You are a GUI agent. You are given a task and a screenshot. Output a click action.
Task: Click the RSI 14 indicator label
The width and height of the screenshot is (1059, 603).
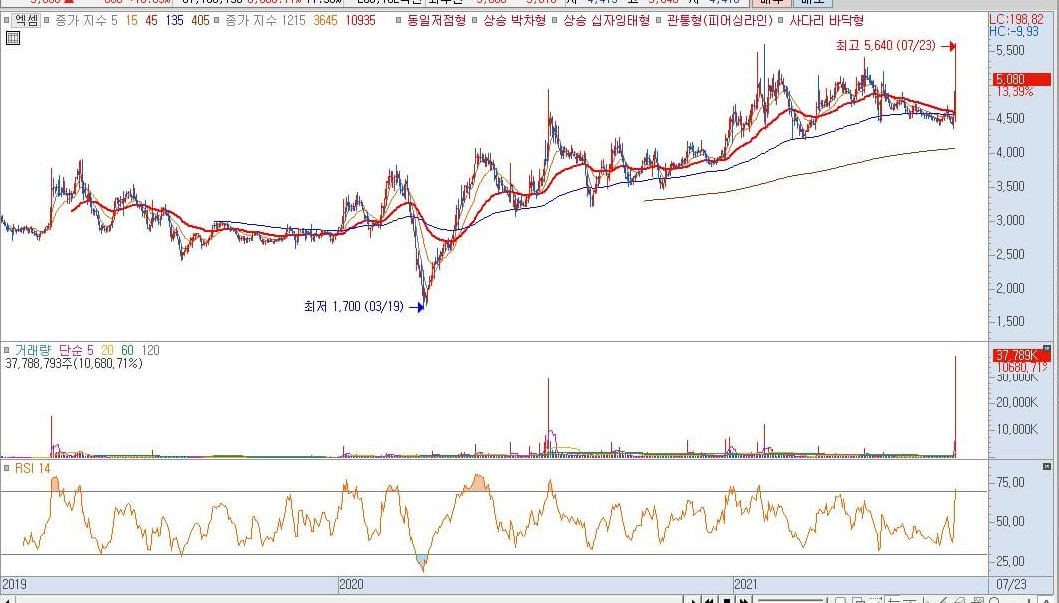click(x=32, y=468)
